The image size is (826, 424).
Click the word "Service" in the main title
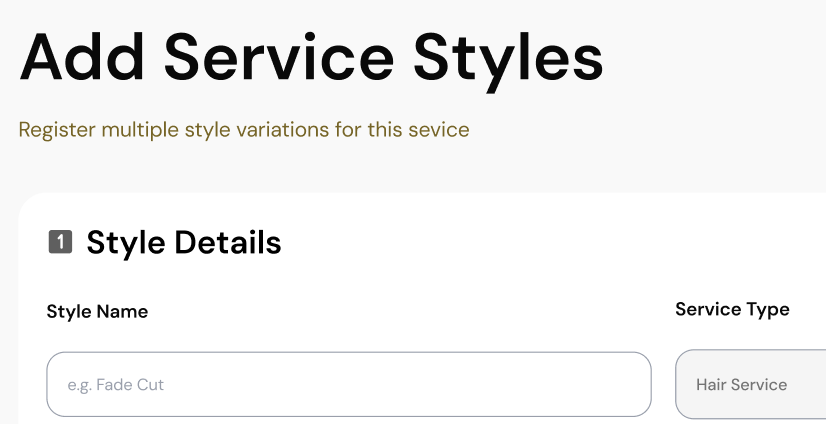click(x=280, y=58)
